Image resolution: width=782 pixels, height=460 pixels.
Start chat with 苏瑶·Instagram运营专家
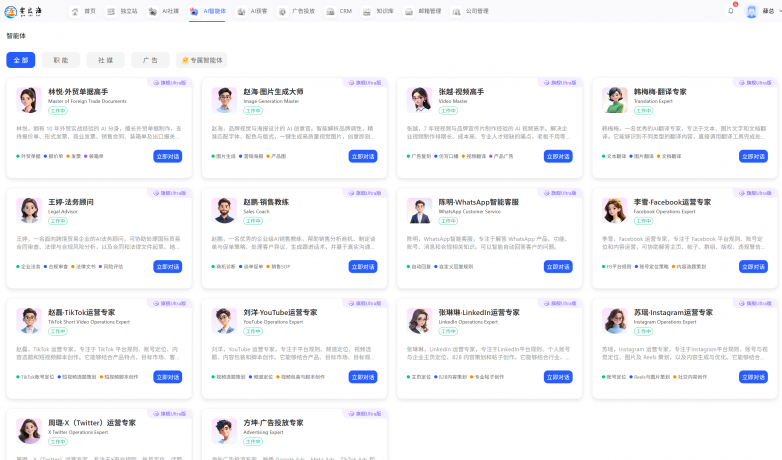coord(753,377)
